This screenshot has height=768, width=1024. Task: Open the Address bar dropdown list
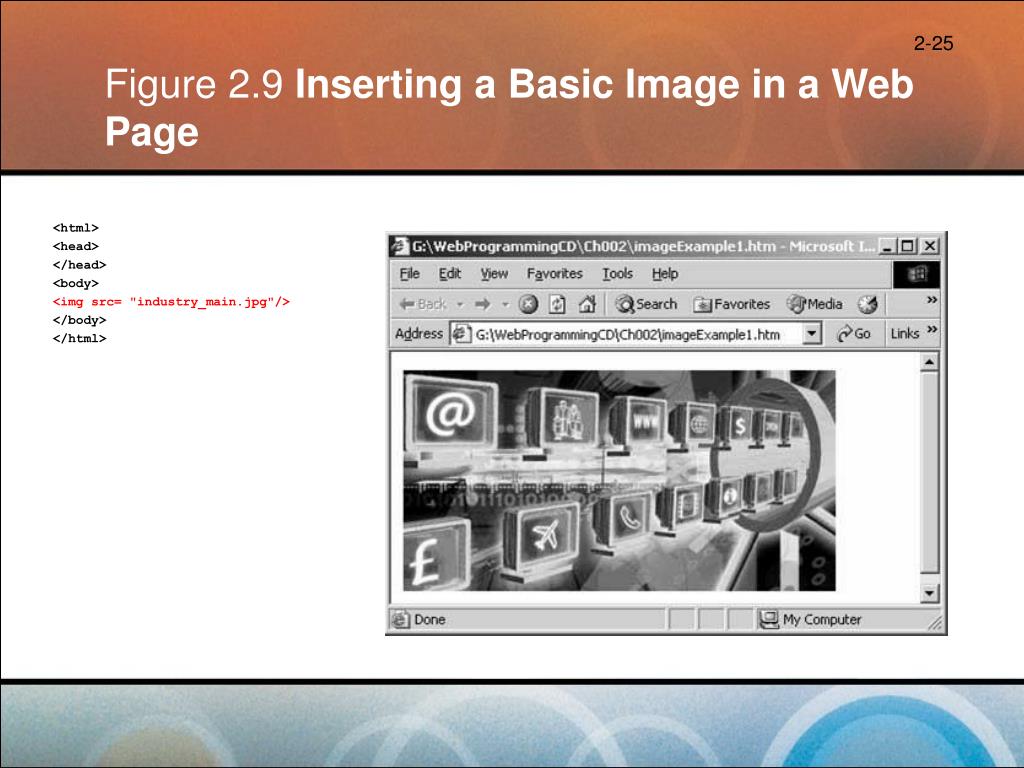coord(811,334)
